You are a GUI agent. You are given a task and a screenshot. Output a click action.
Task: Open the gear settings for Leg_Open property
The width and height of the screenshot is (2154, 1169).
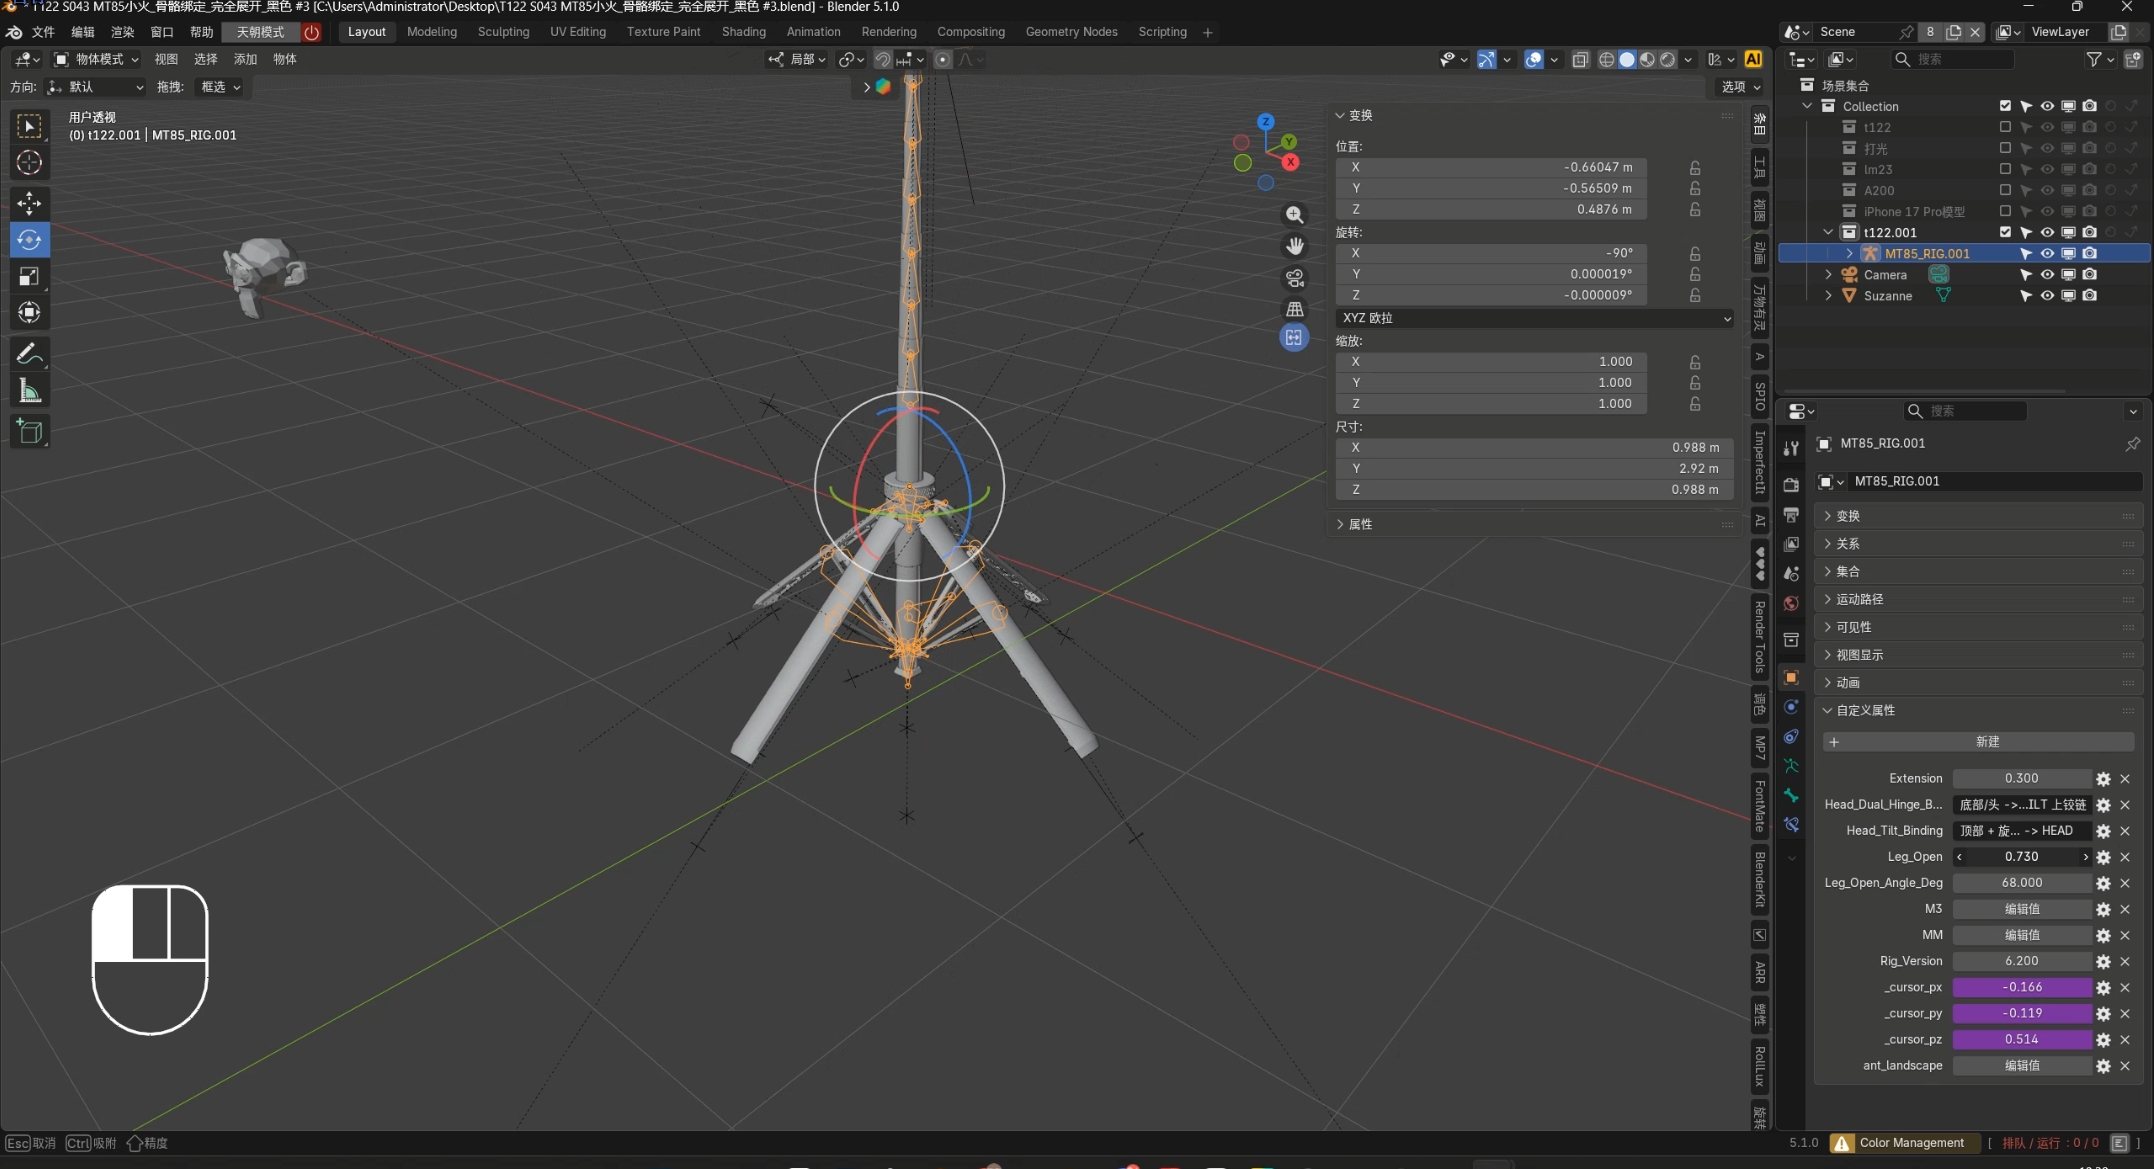(x=2103, y=857)
